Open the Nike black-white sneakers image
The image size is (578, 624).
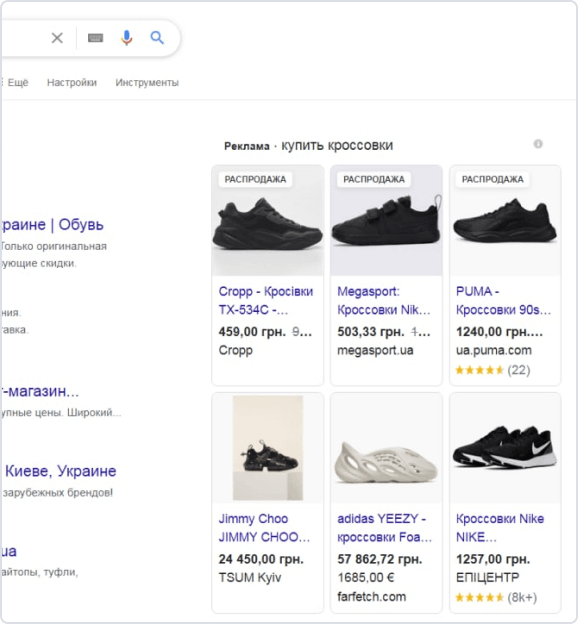click(x=505, y=448)
